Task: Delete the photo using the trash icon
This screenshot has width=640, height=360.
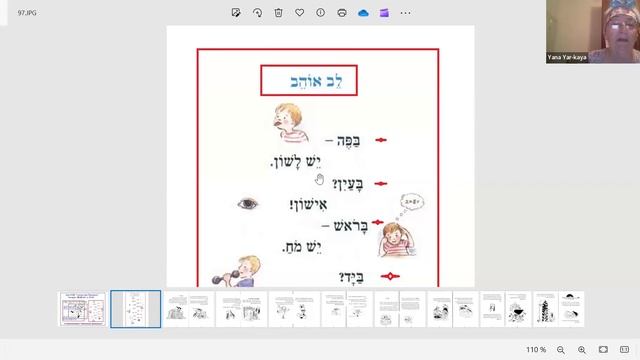Action: pyautogui.click(x=278, y=13)
